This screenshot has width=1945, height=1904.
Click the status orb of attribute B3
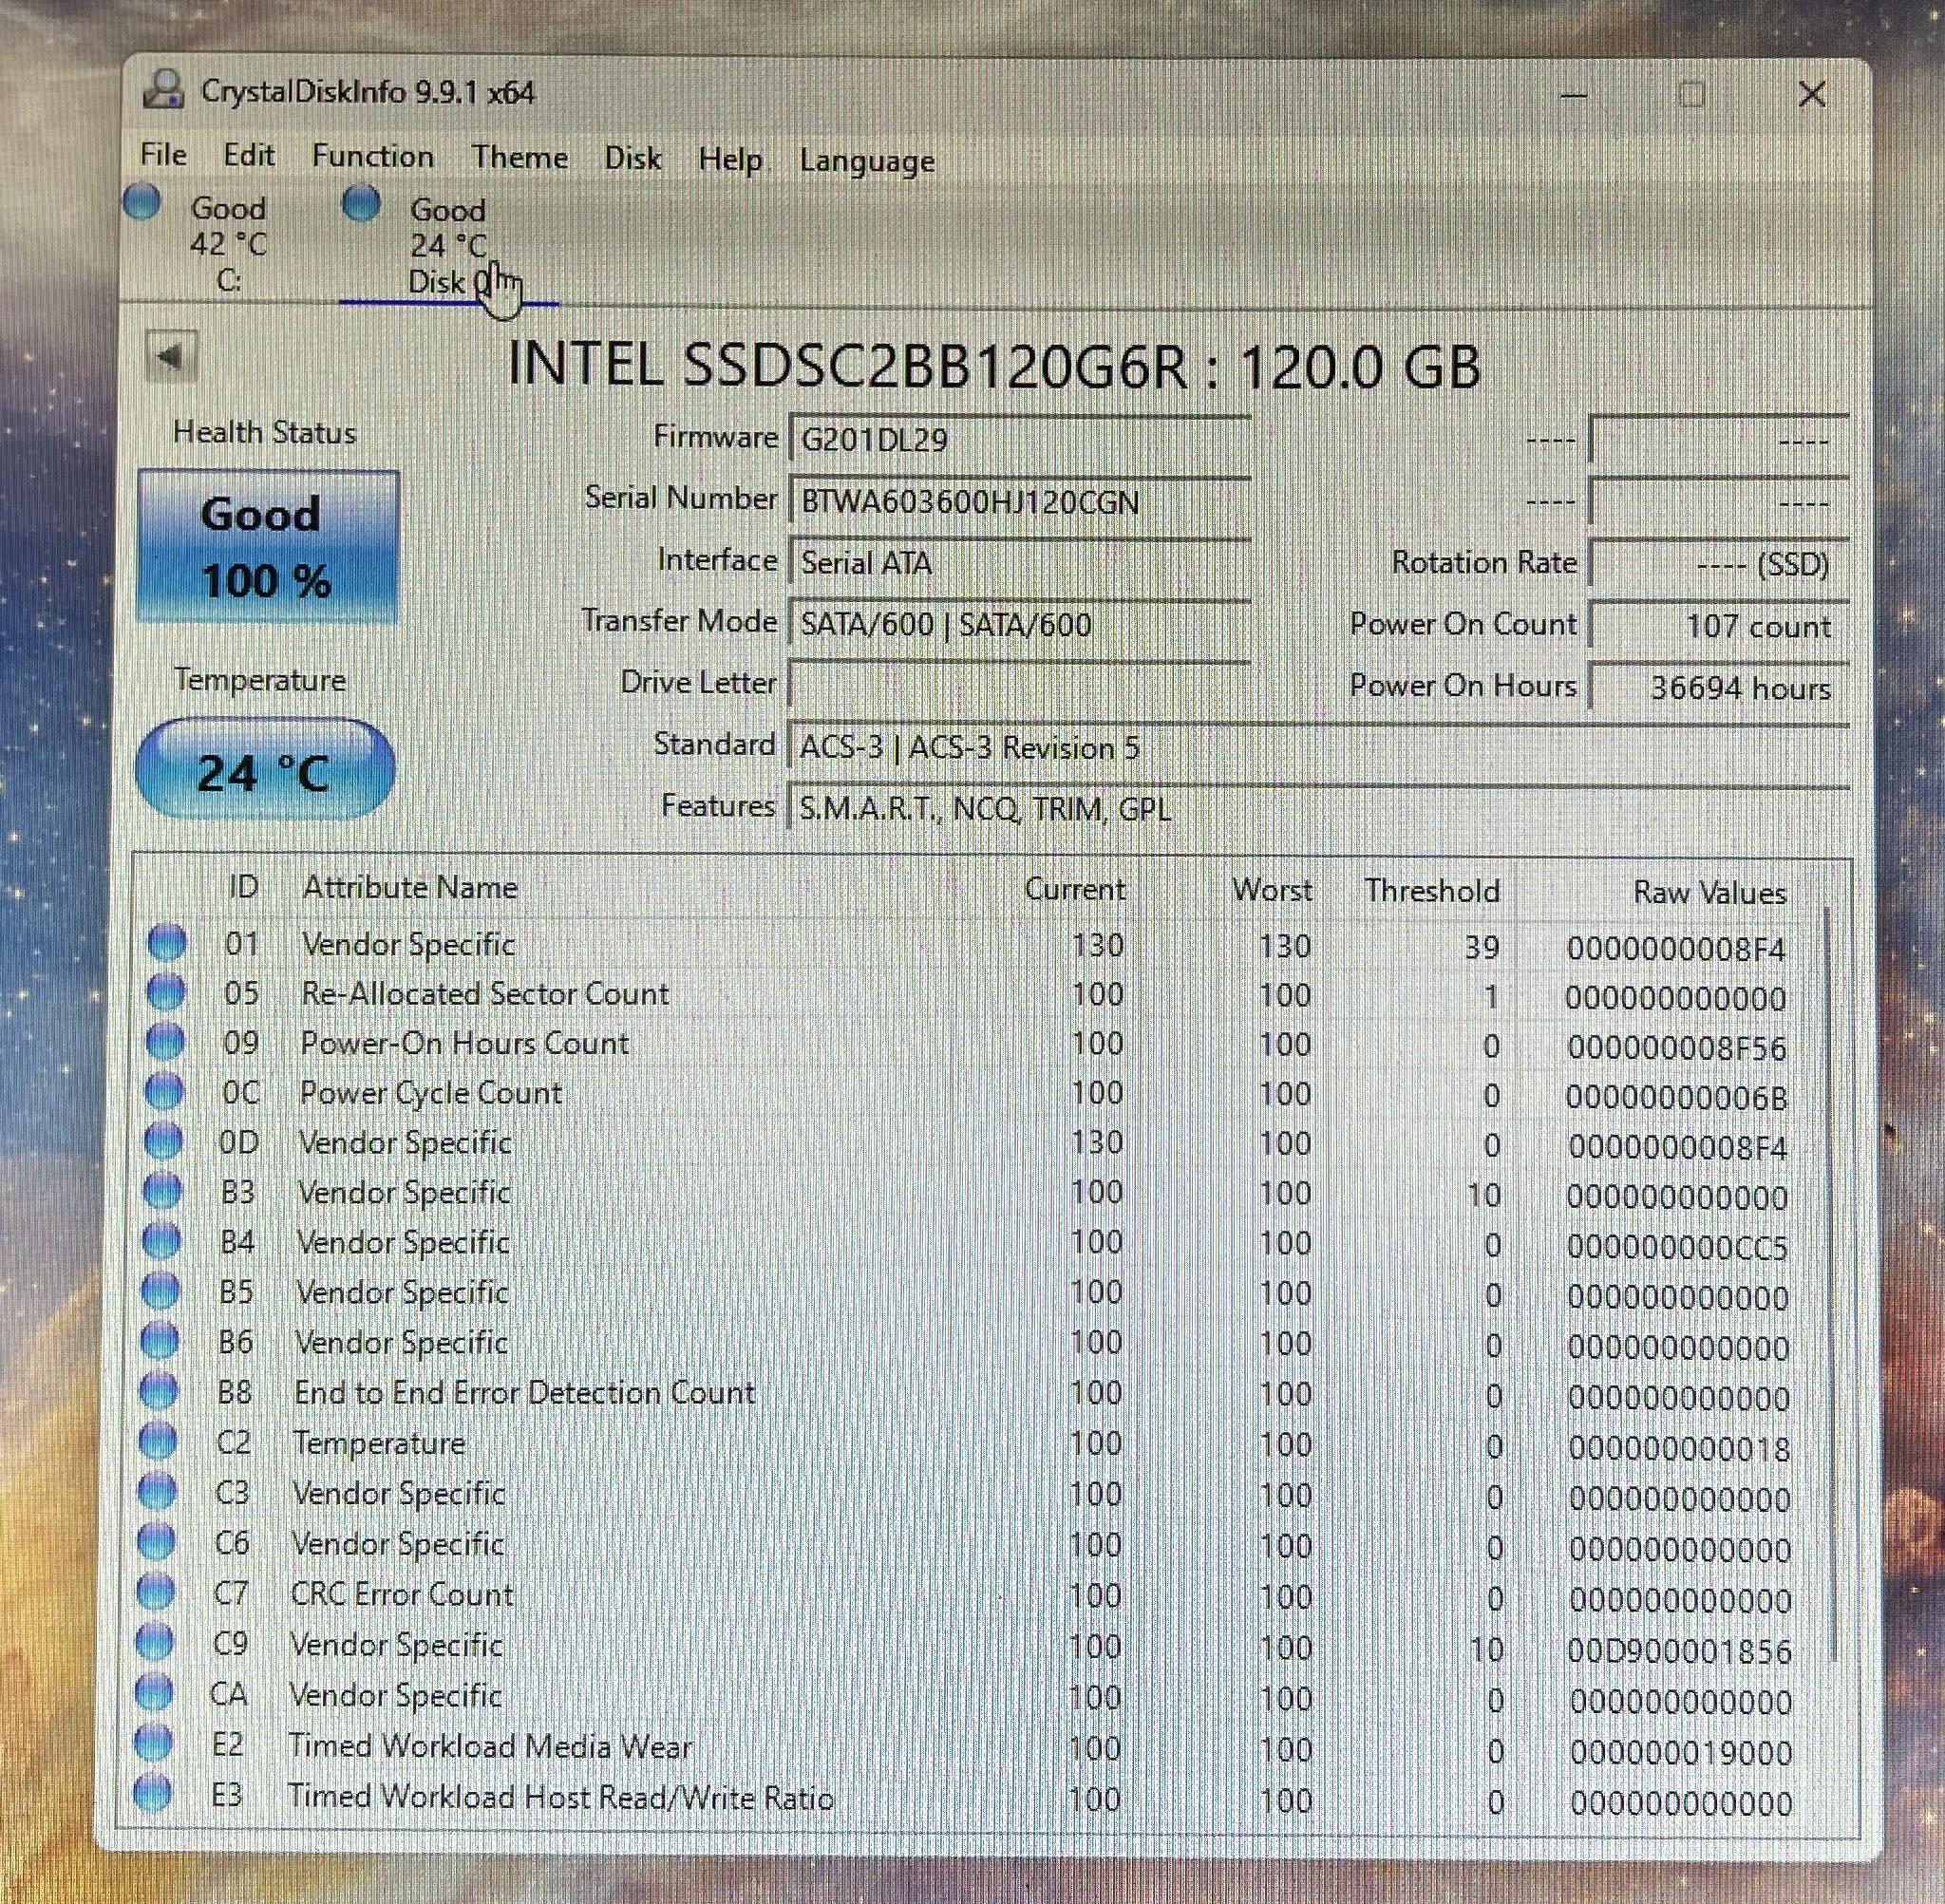tap(162, 1190)
